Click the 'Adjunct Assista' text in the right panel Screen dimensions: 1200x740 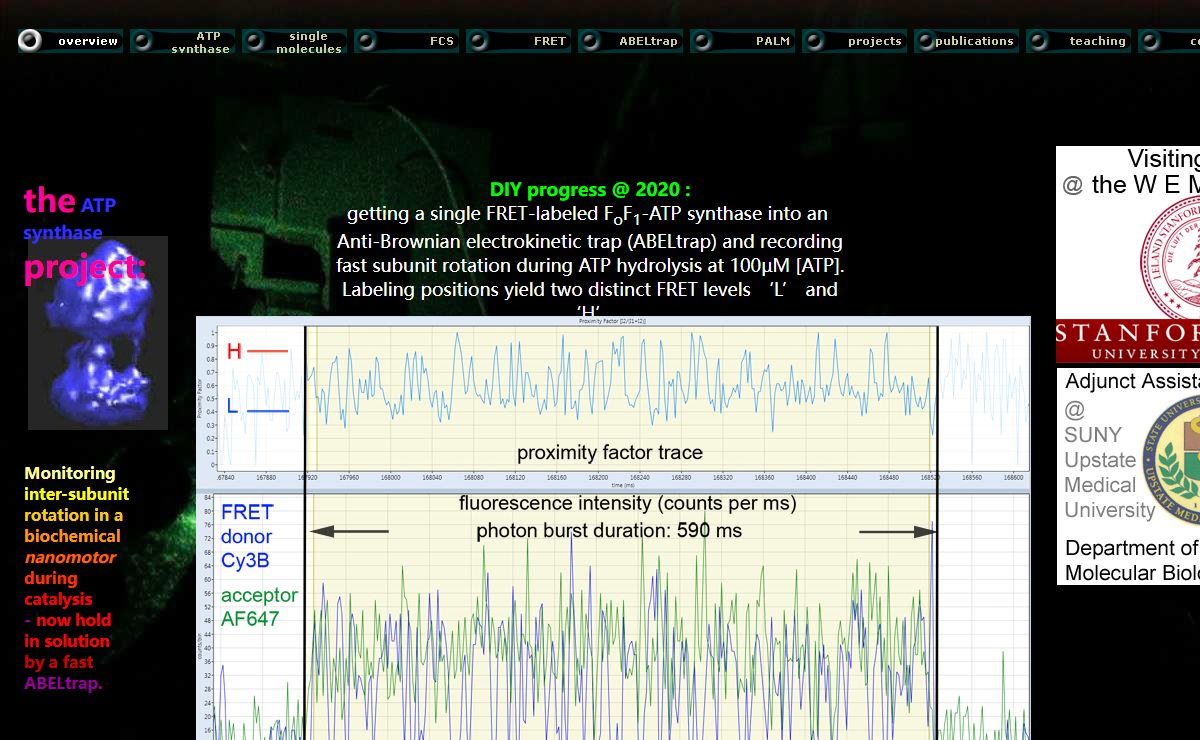[x=1132, y=381]
